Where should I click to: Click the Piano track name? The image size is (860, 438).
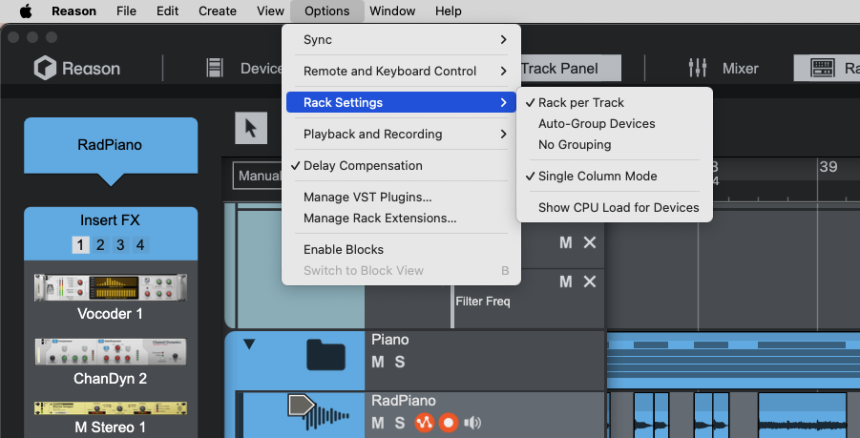pyautogui.click(x=390, y=340)
